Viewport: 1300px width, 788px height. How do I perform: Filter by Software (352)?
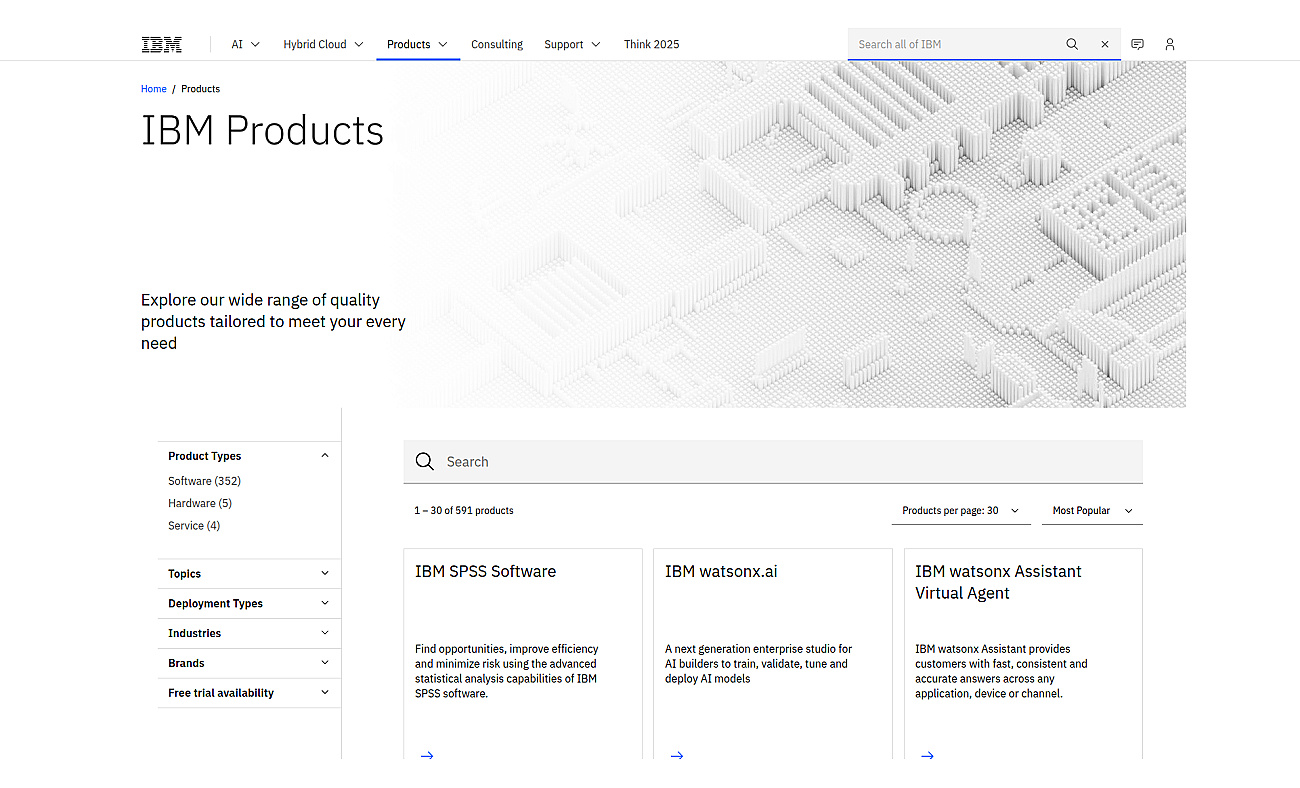[x=204, y=481]
